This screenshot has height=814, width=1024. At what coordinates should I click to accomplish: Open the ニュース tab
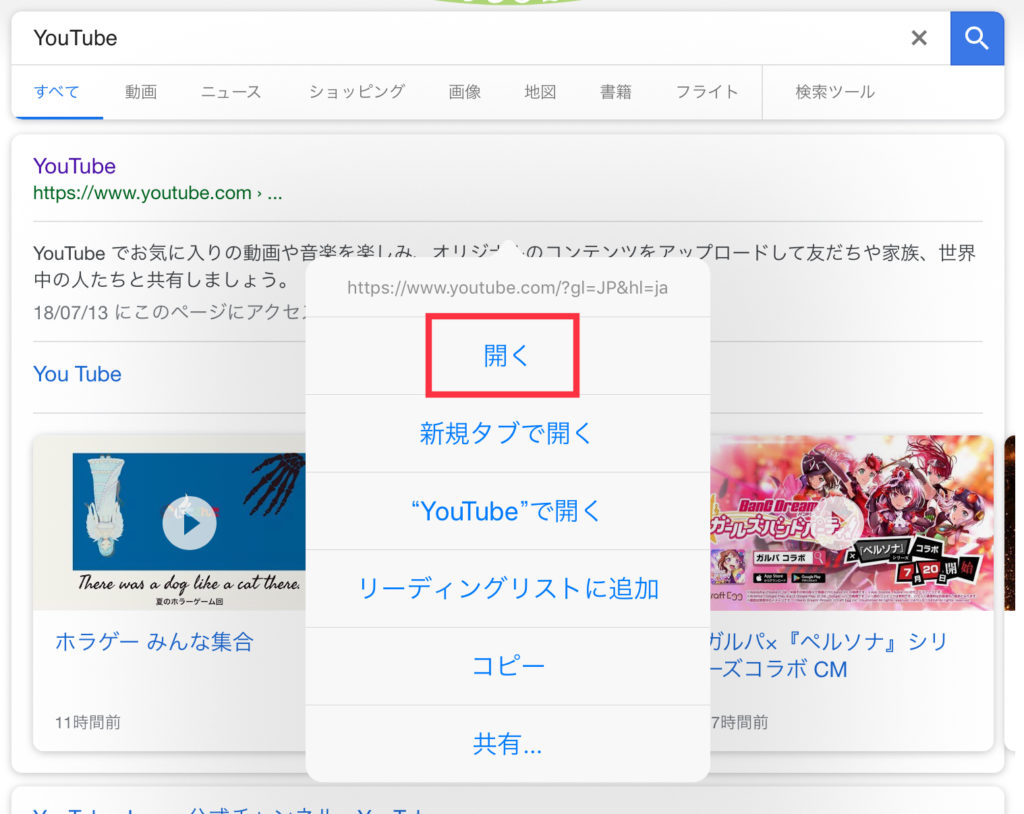[231, 91]
